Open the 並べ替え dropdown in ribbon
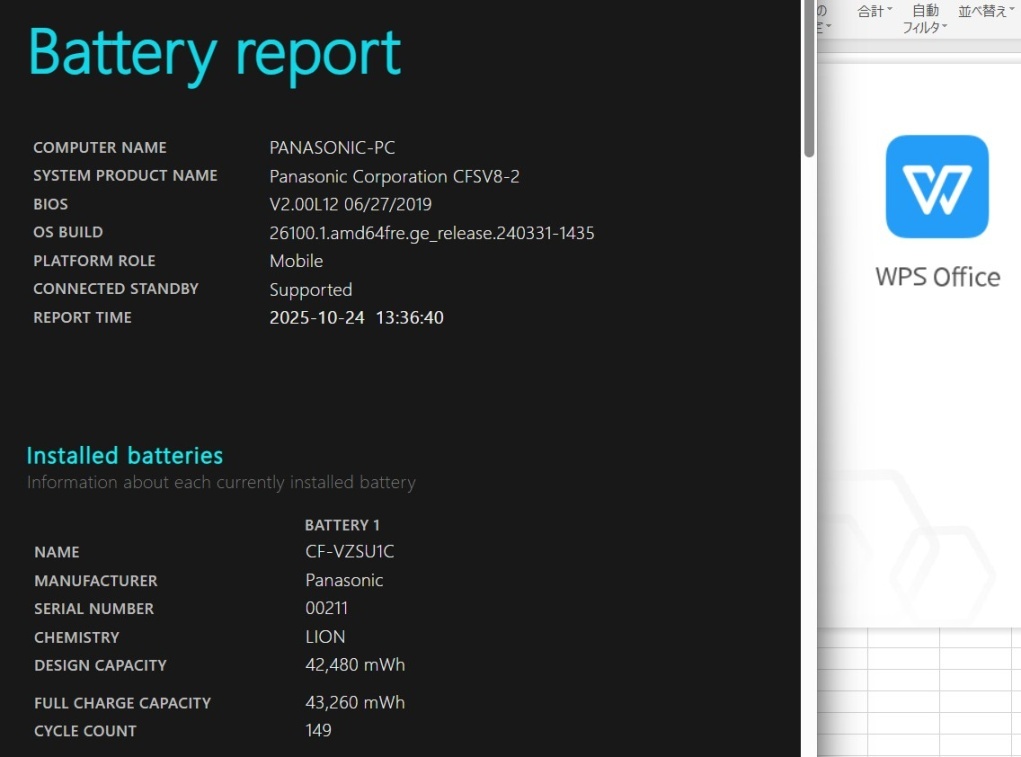 [x=986, y=11]
